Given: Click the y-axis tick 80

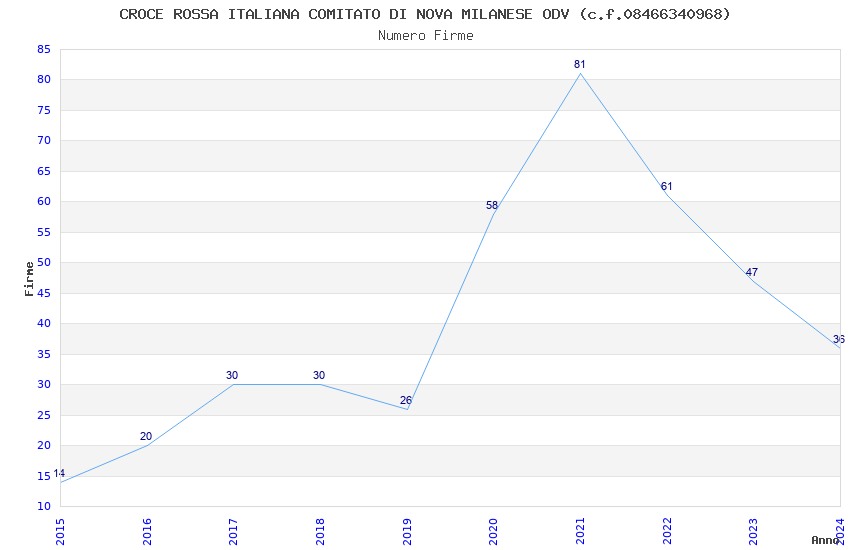Looking at the screenshot, I should point(44,80).
